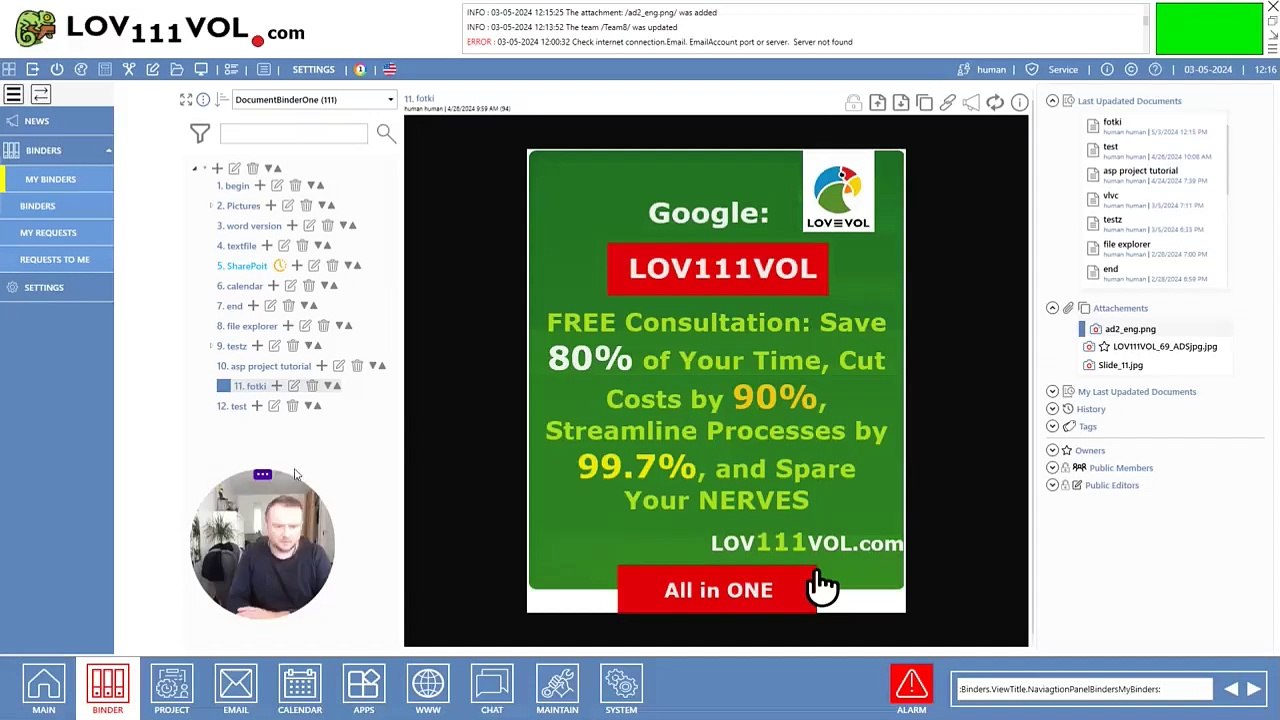Open the NEWS sidebar item

(57, 121)
